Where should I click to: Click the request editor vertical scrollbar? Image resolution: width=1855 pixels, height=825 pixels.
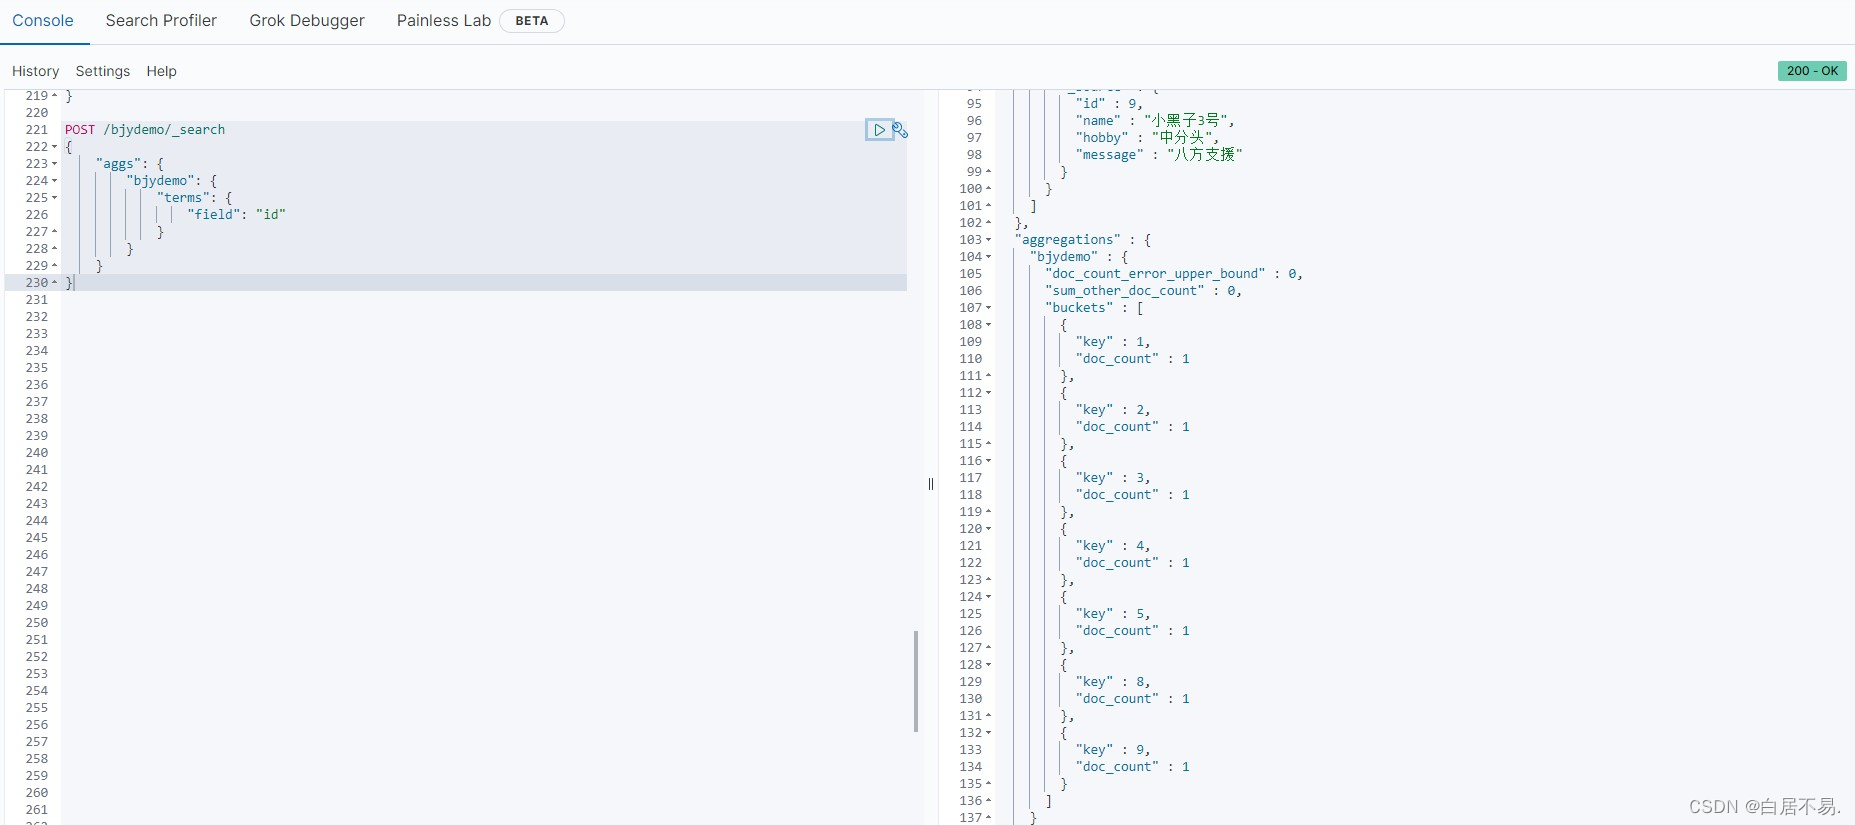tap(916, 681)
